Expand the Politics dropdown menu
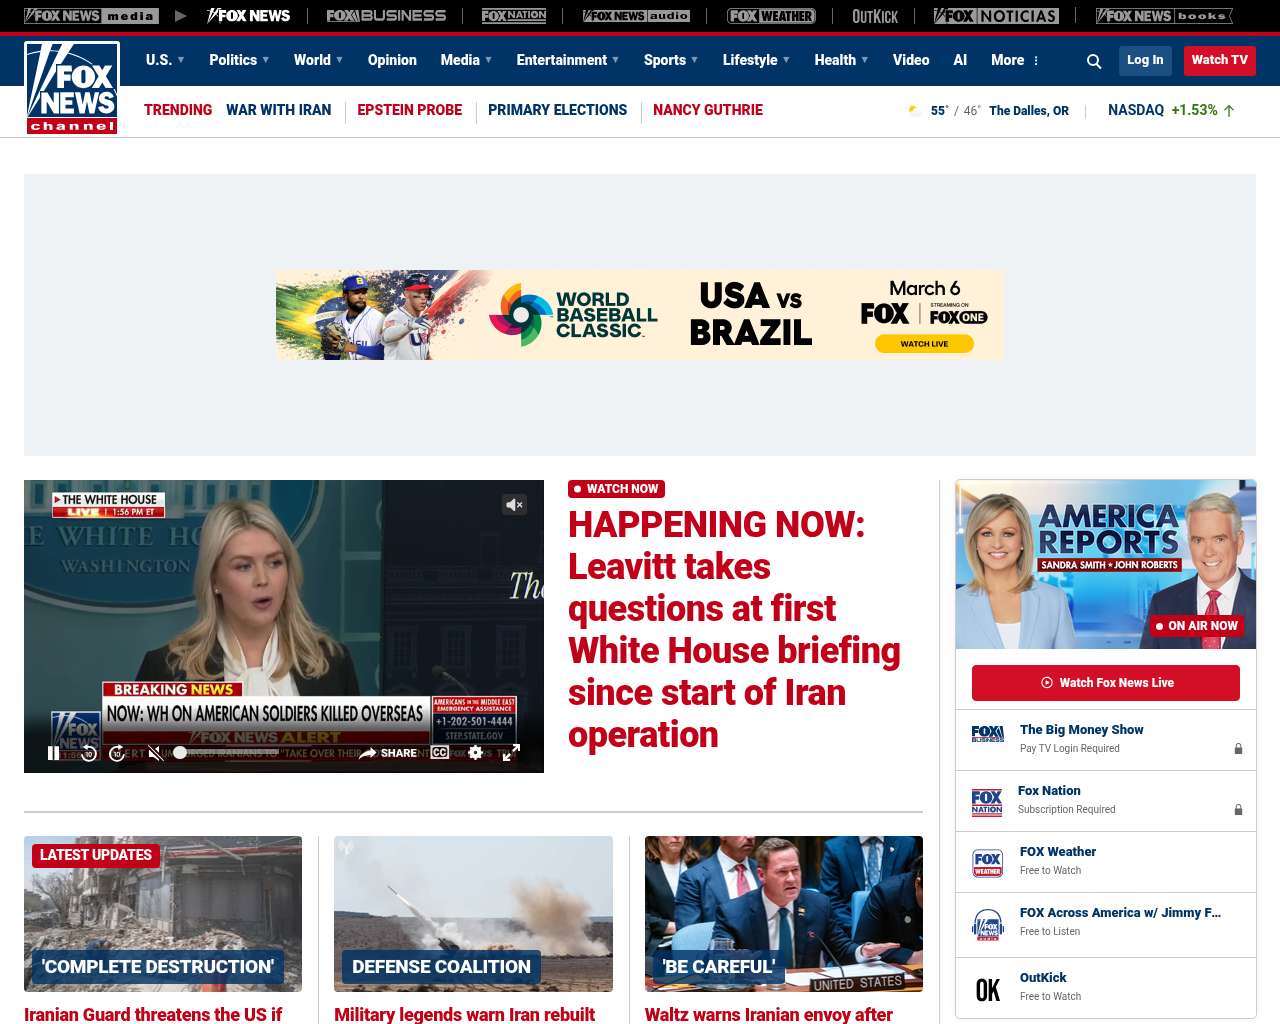Screen dimensions: 1280x1024 click(x=239, y=60)
